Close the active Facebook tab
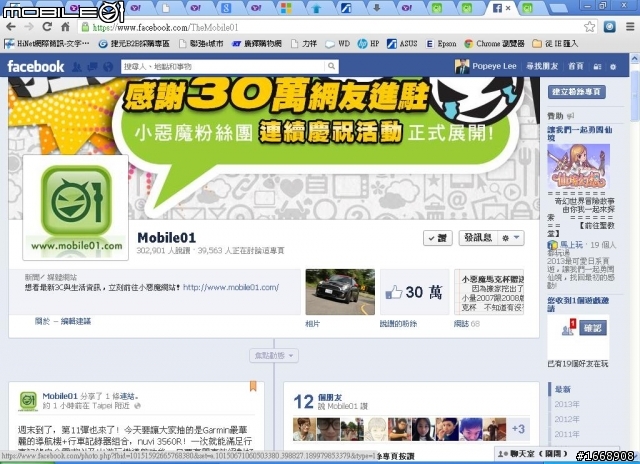This screenshot has width=640, height=464. pyautogui.click(x=508, y=8)
